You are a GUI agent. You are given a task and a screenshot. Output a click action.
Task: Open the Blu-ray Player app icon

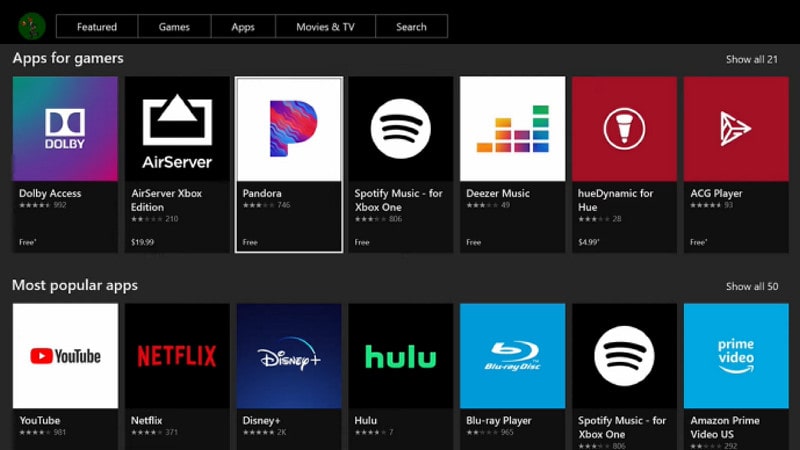coord(512,356)
